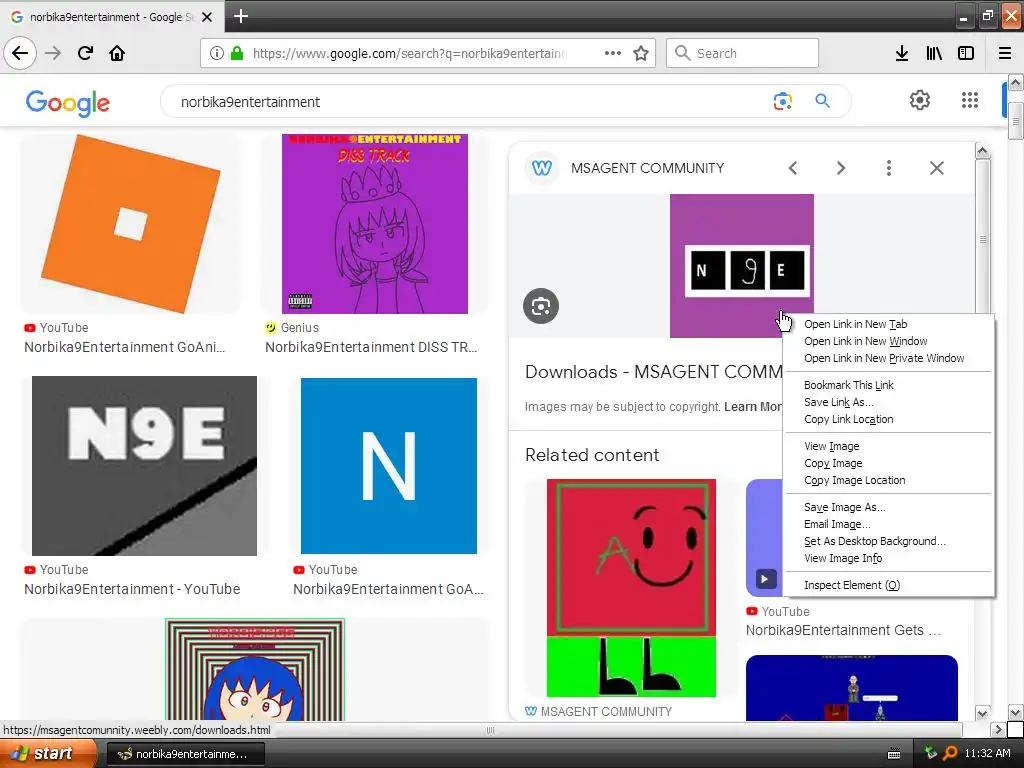Click the blue magnifier search button

click(x=822, y=101)
